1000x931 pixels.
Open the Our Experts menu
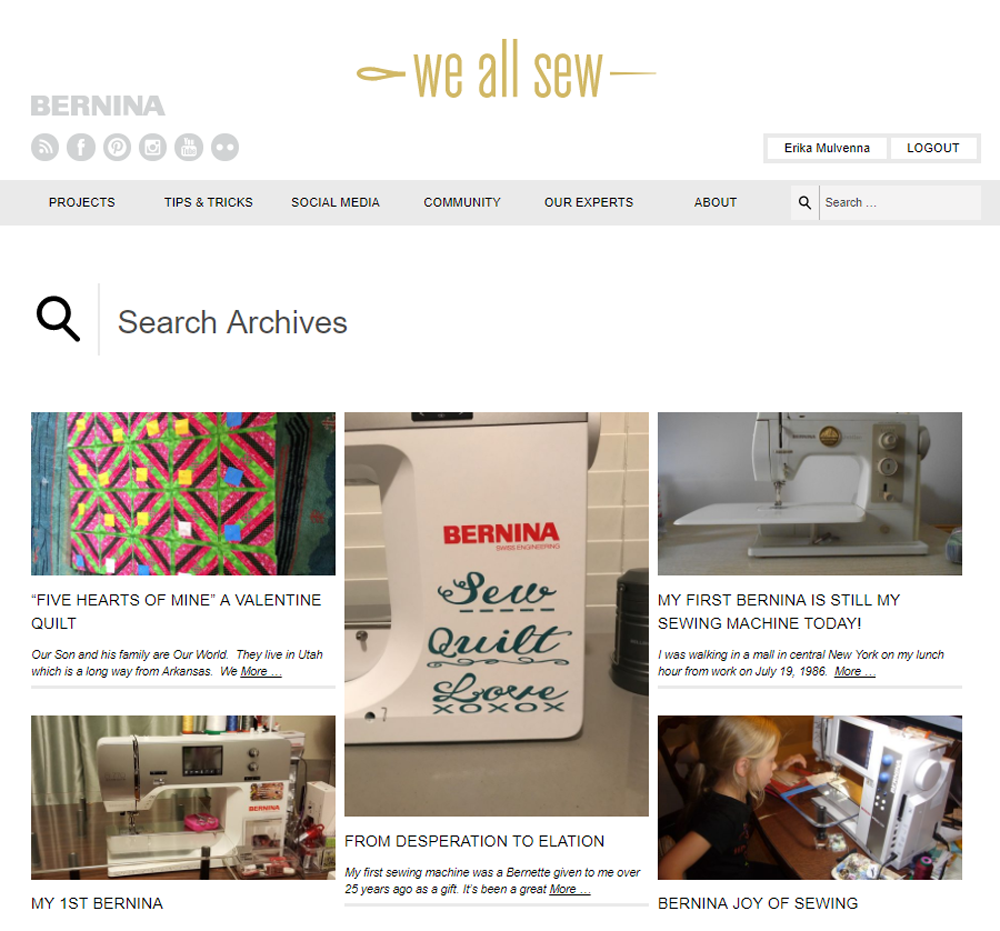pos(589,203)
